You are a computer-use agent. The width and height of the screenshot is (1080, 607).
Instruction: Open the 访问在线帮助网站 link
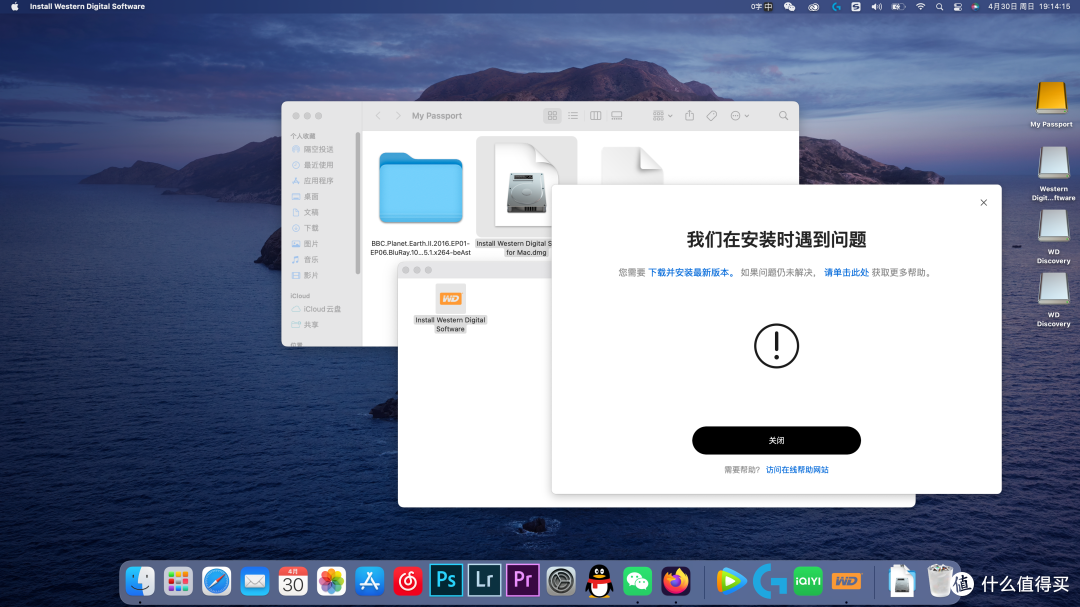pyautogui.click(x=797, y=470)
